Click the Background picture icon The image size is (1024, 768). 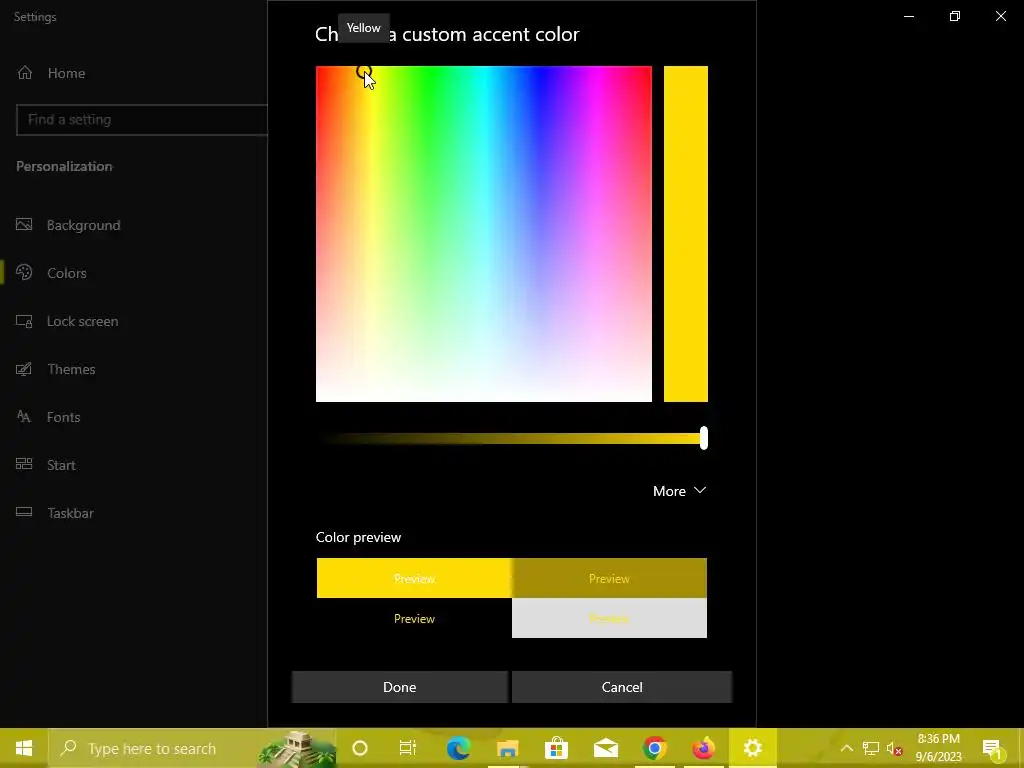(x=24, y=225)
